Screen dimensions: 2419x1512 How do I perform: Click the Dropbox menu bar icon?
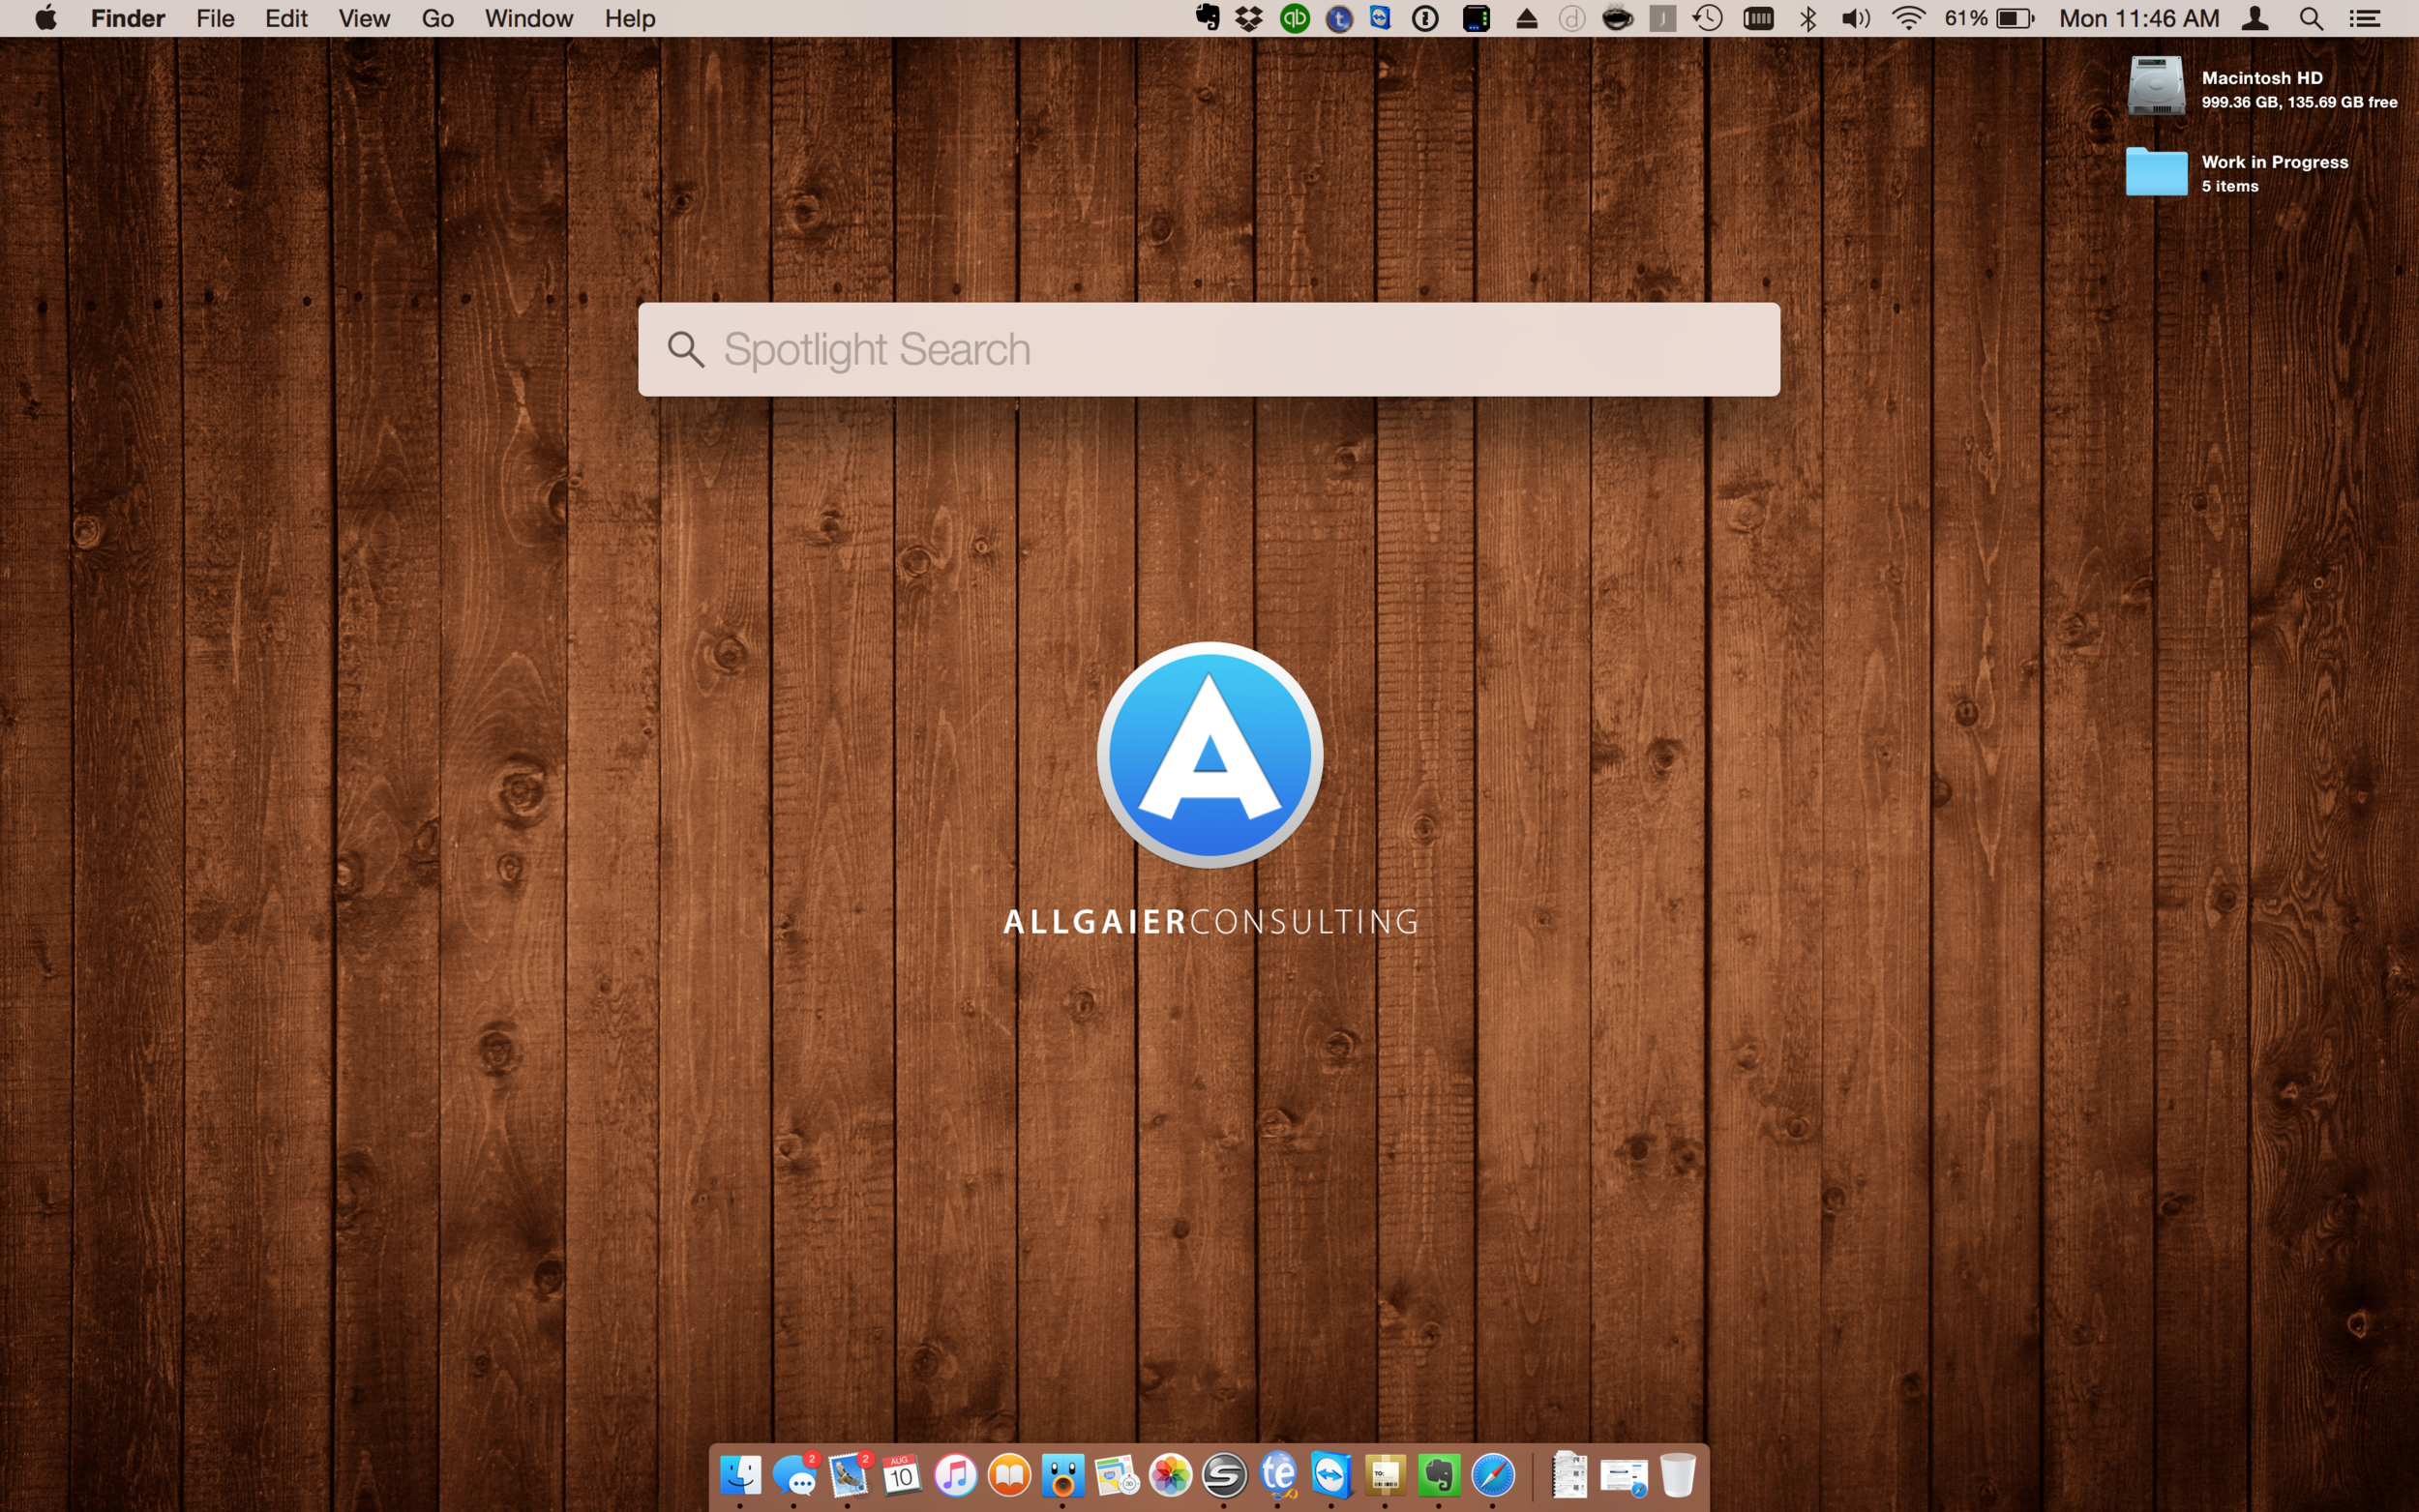1249,18
